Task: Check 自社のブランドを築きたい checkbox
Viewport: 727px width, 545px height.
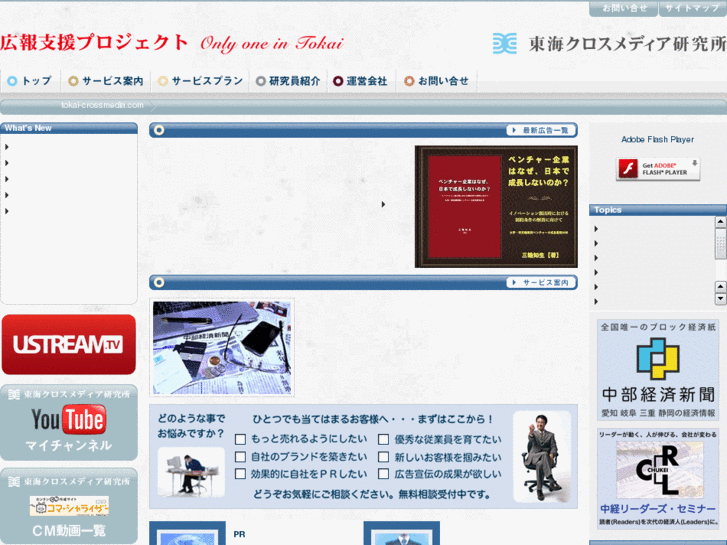Action: tap(240, 457)
